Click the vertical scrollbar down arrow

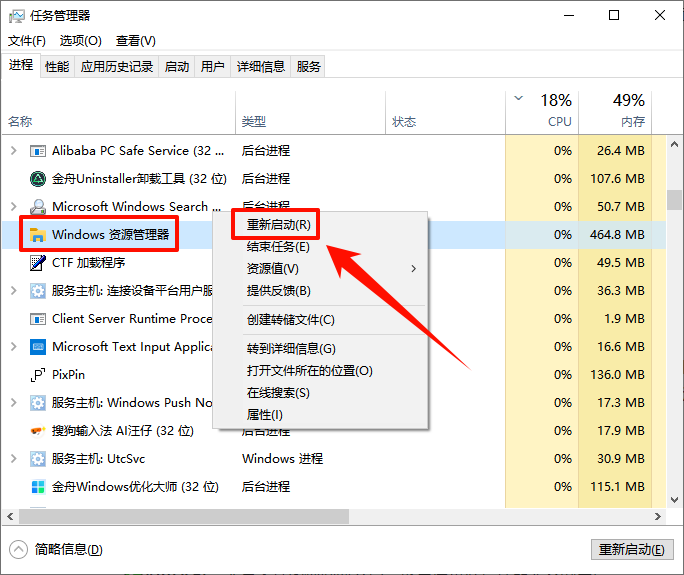(x=674, y=500)
